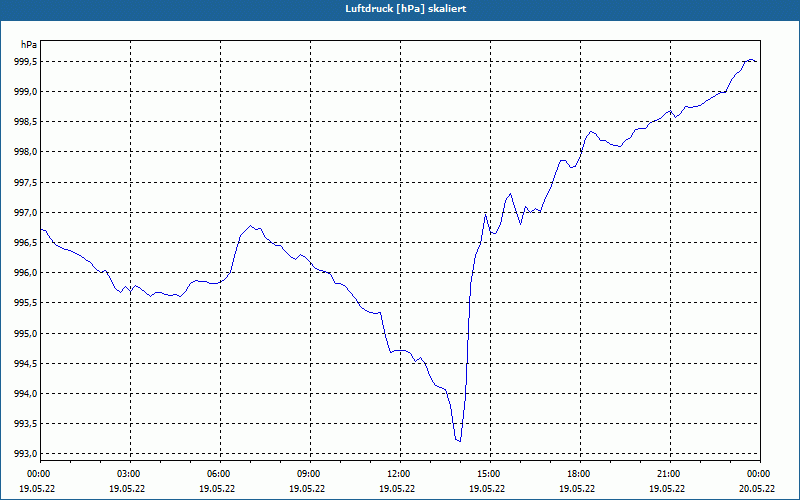Click the 19.05.22 date under 15:00
Screen dimensions: 800x500
[487, 489]
